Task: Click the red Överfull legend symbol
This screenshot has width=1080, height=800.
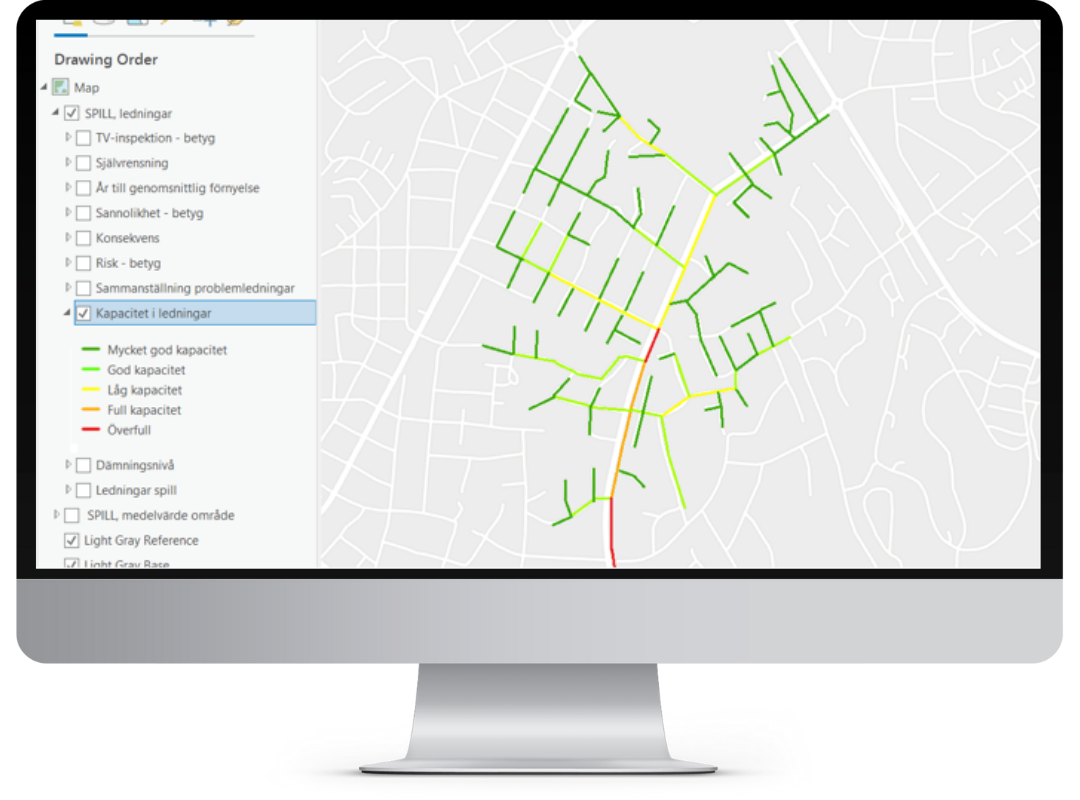Action: [x=90, y=430]
